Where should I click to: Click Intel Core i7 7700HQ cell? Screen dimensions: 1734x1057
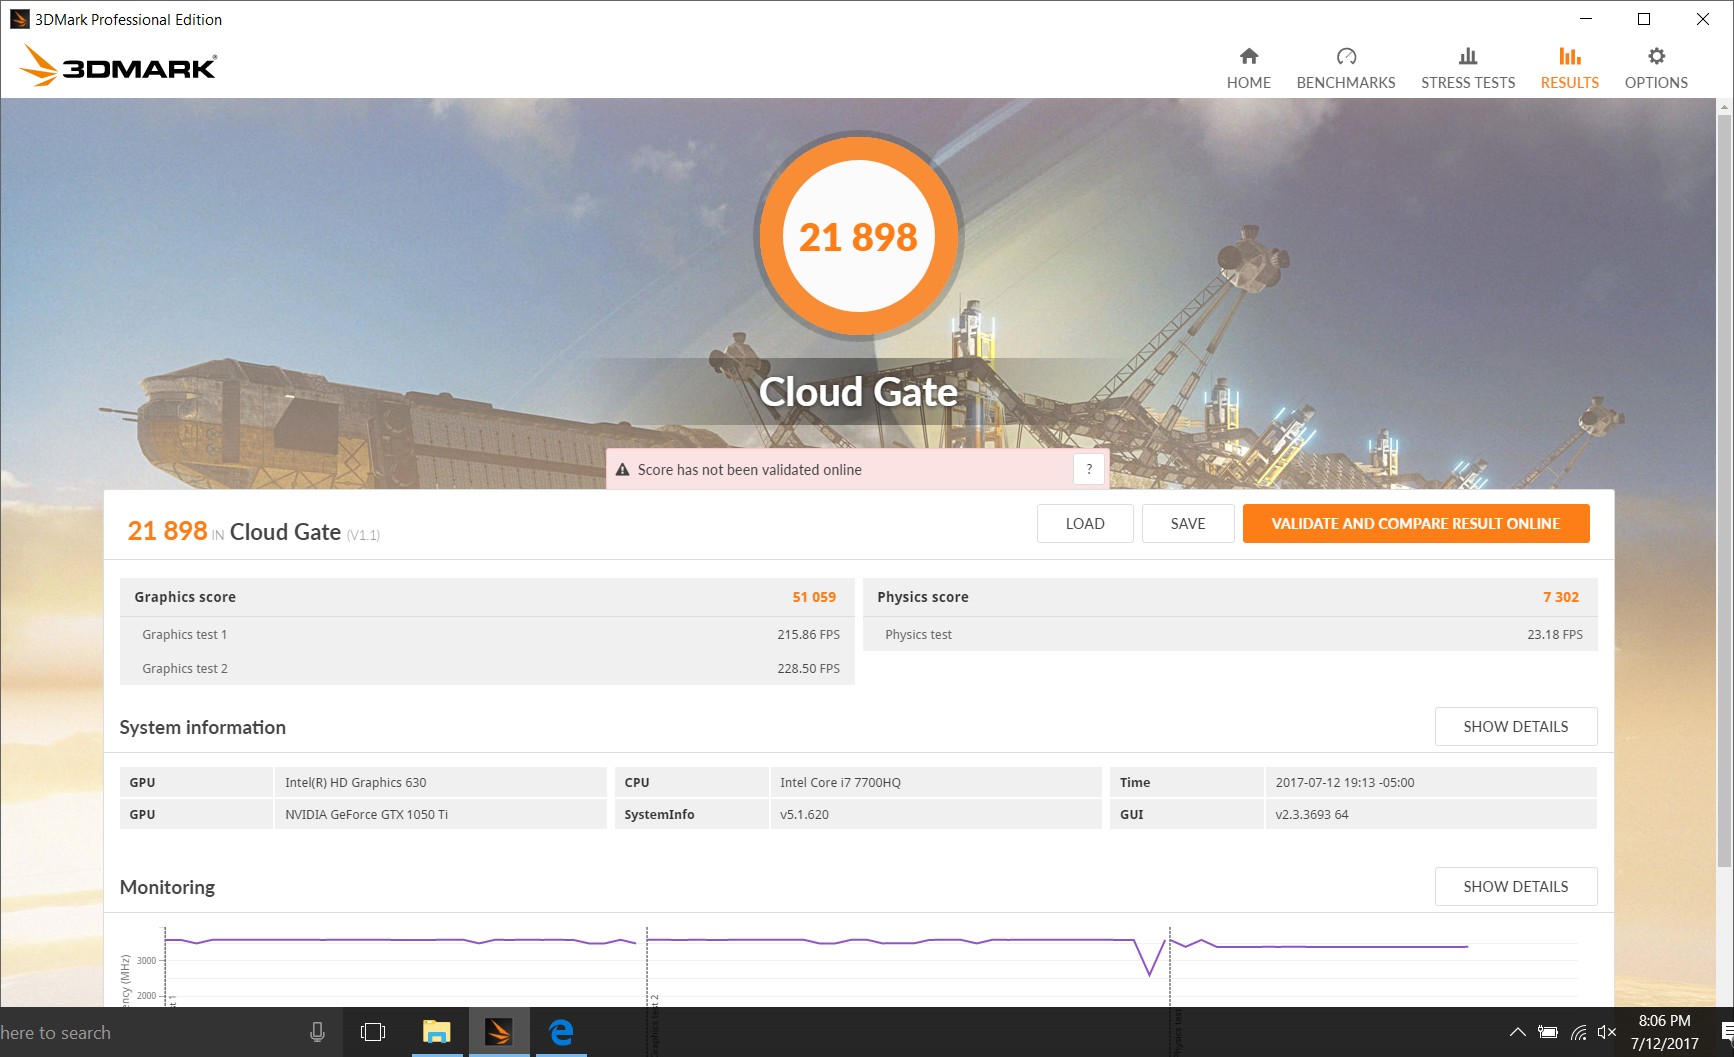[935, 782]
